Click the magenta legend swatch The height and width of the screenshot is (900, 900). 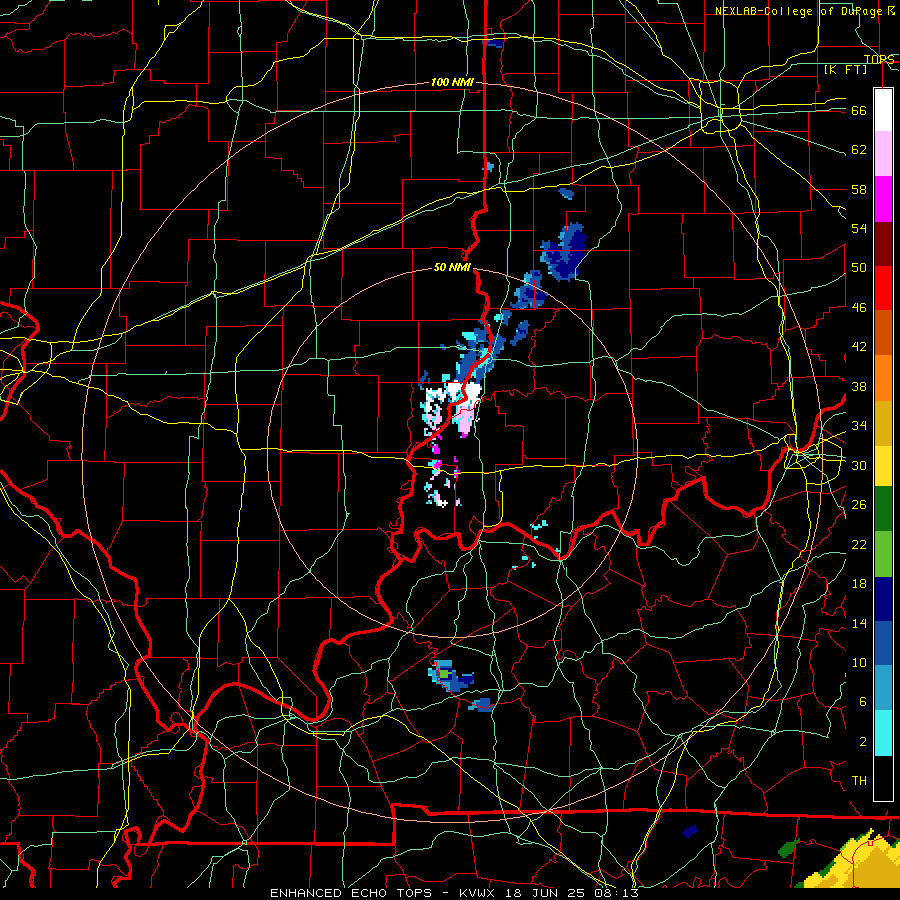[x=883, y=199]
